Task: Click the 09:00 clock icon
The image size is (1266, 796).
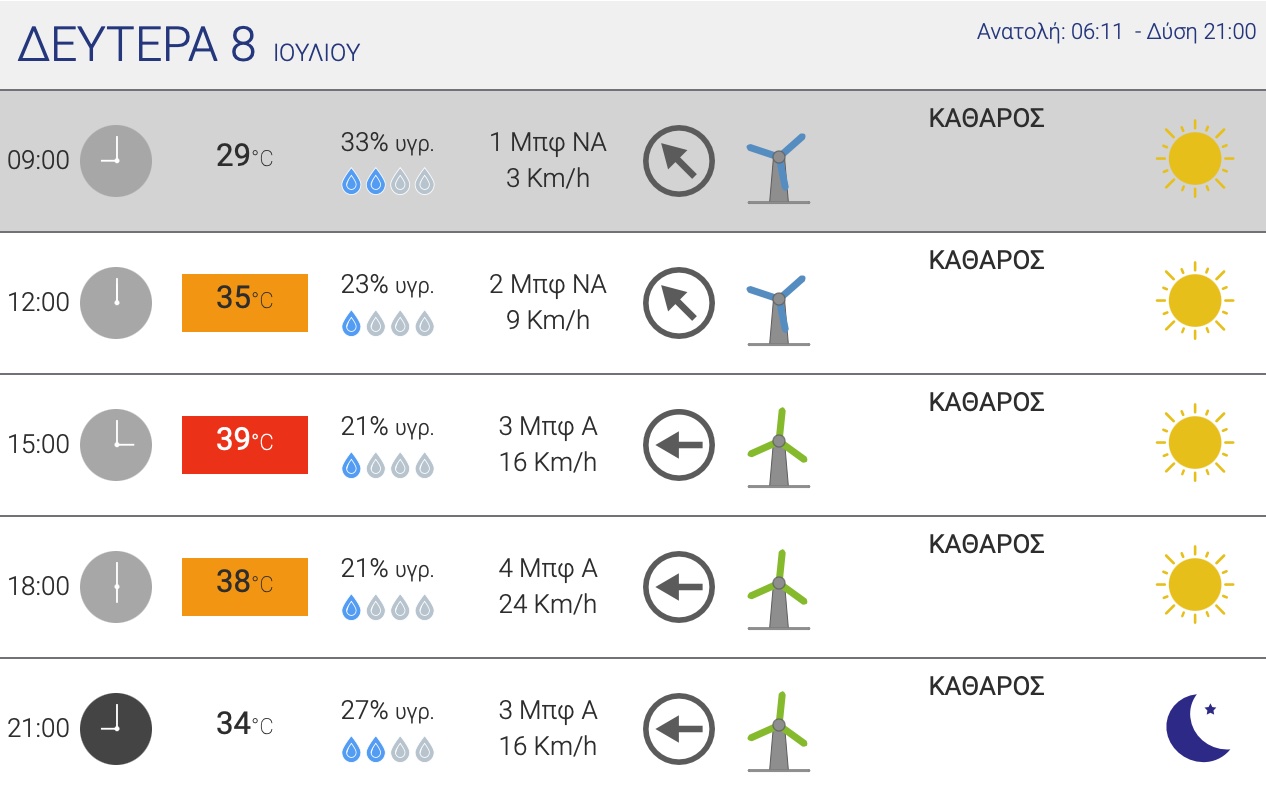Action: pyautogui.click(x=116, y=160)
